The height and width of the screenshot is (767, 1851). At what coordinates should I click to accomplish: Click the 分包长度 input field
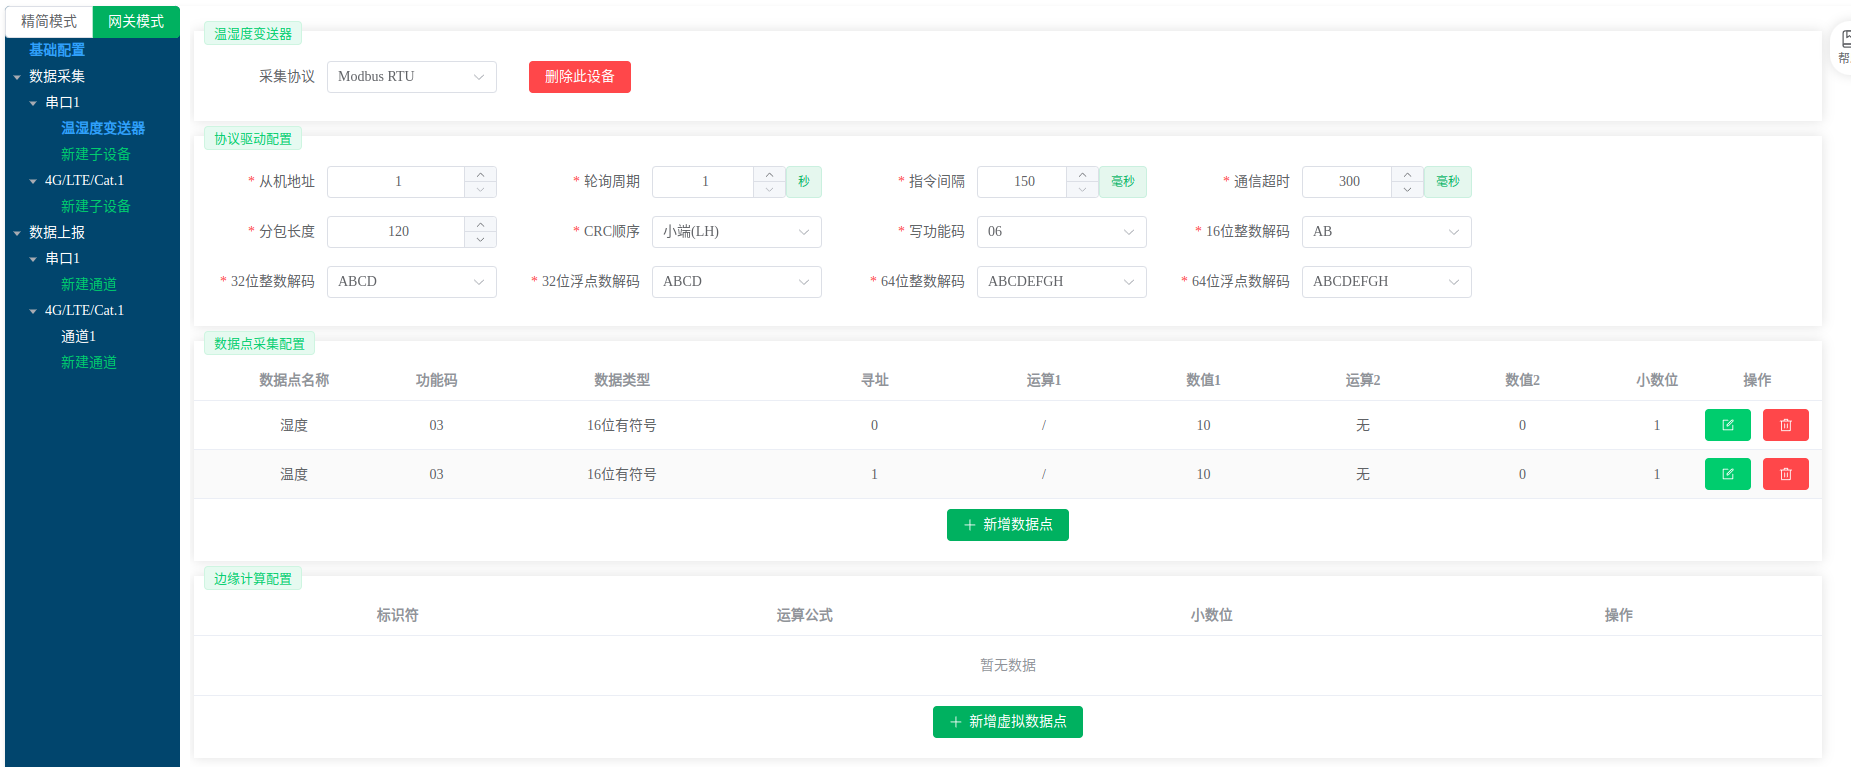[397, 232]
